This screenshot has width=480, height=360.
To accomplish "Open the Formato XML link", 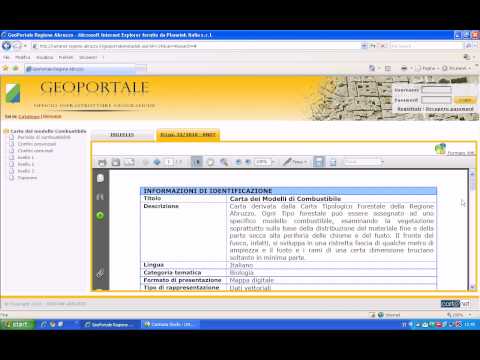I will (460, 153).
